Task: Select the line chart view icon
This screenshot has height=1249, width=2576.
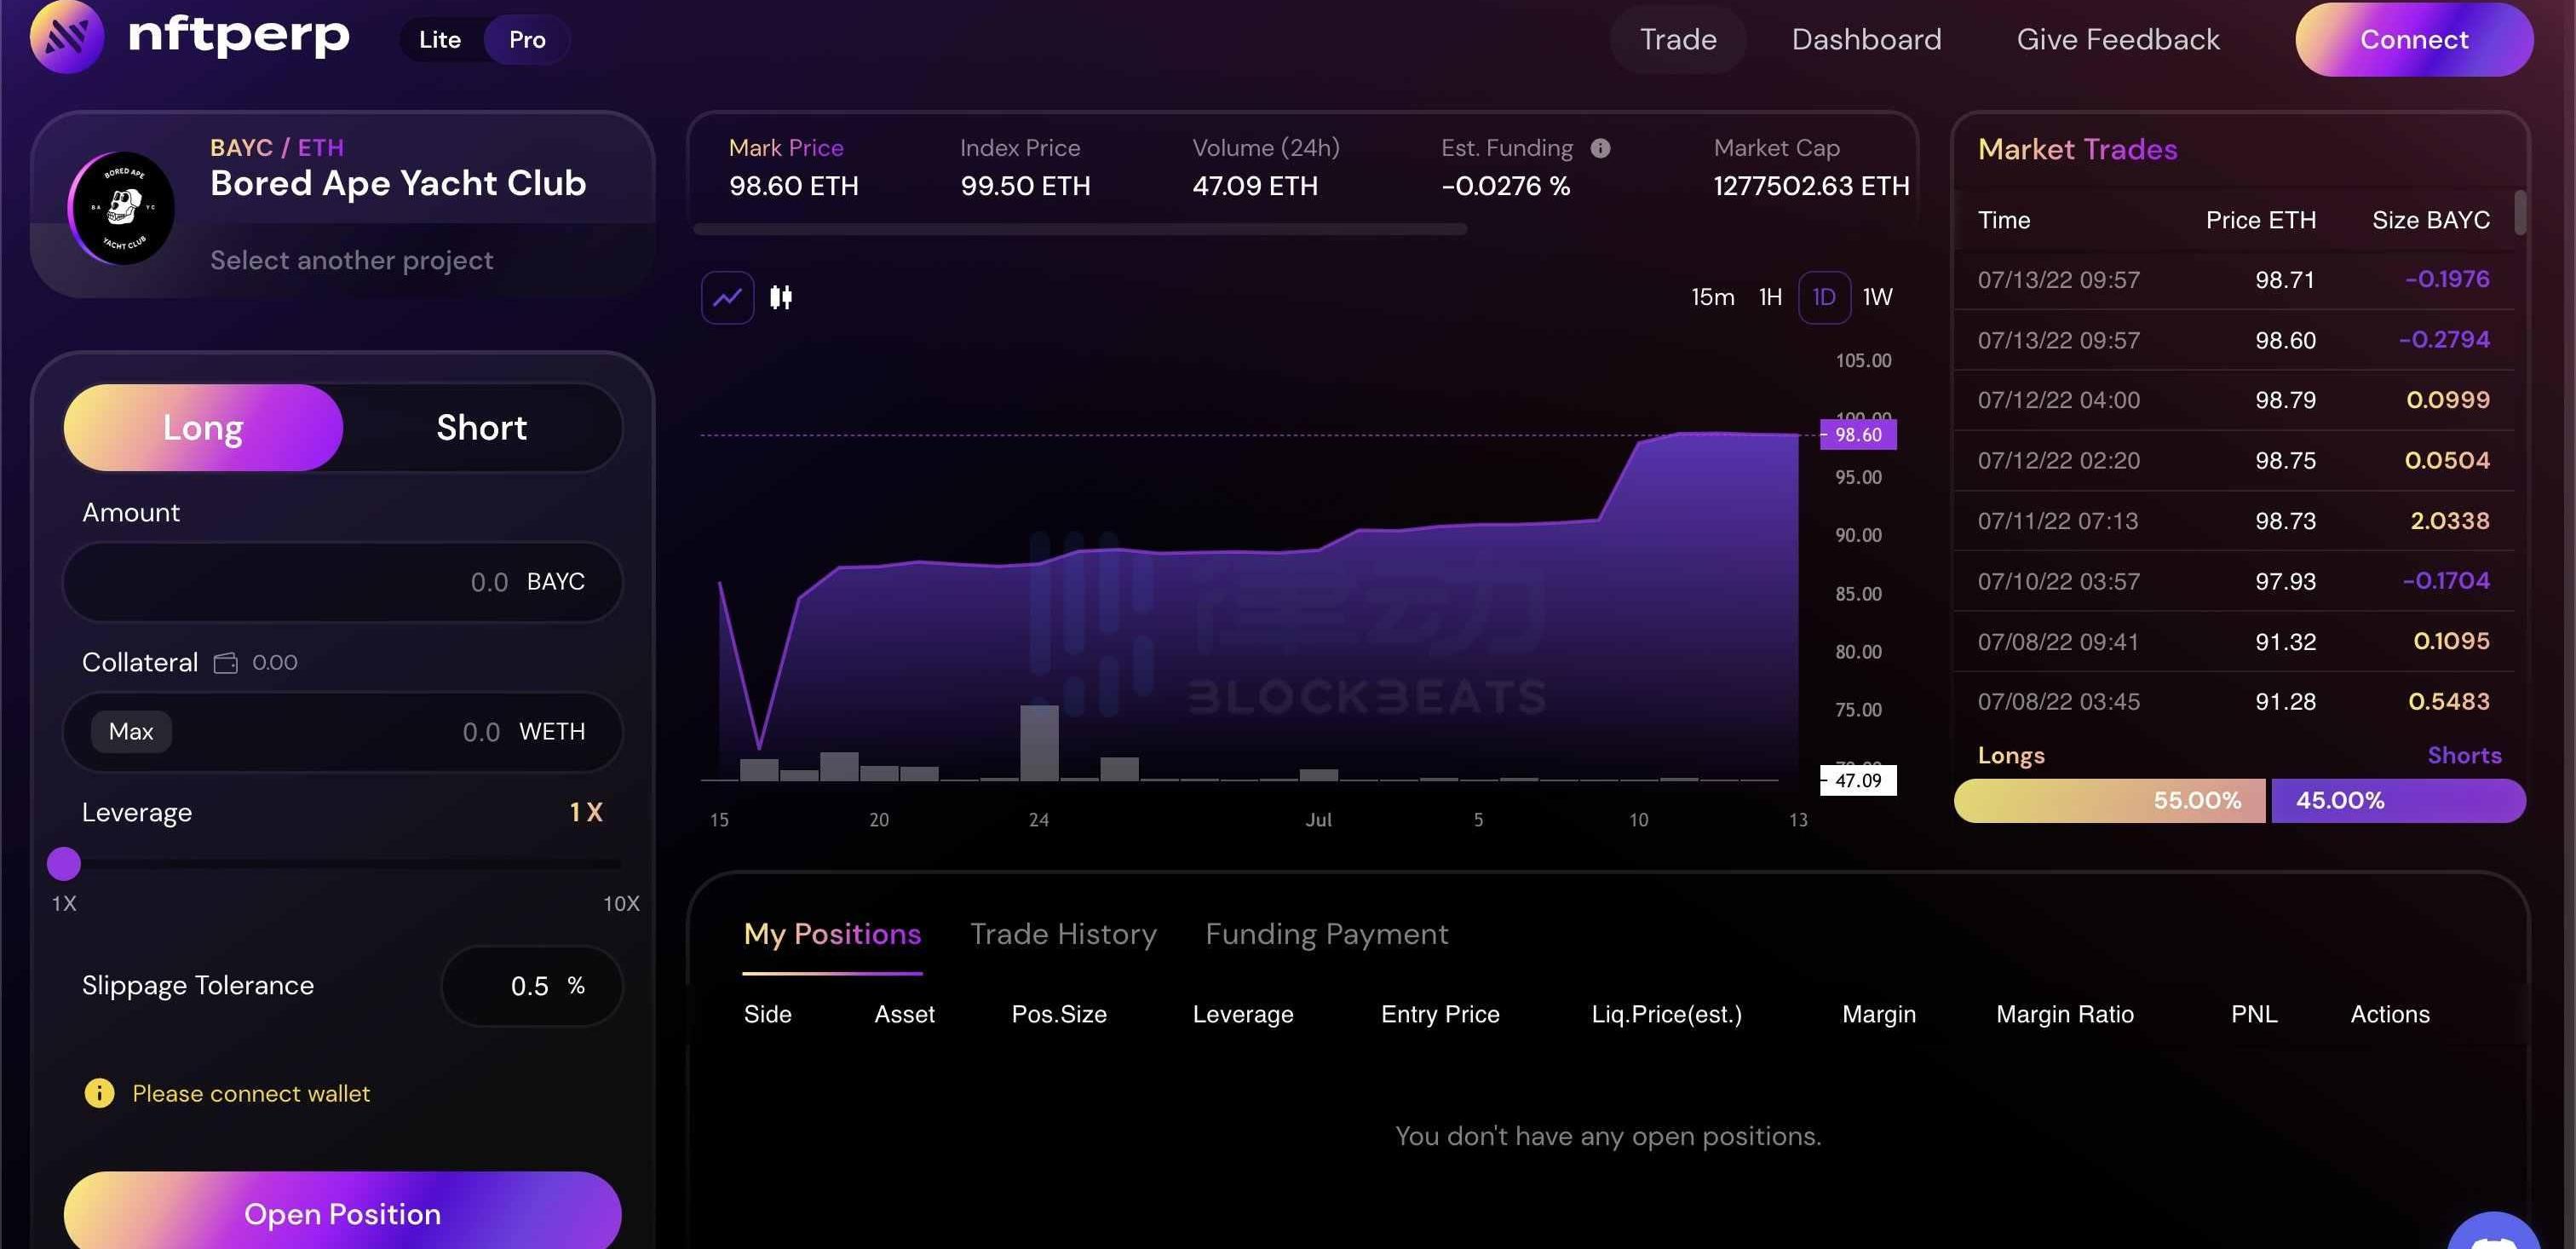Action: coord(727,297)
